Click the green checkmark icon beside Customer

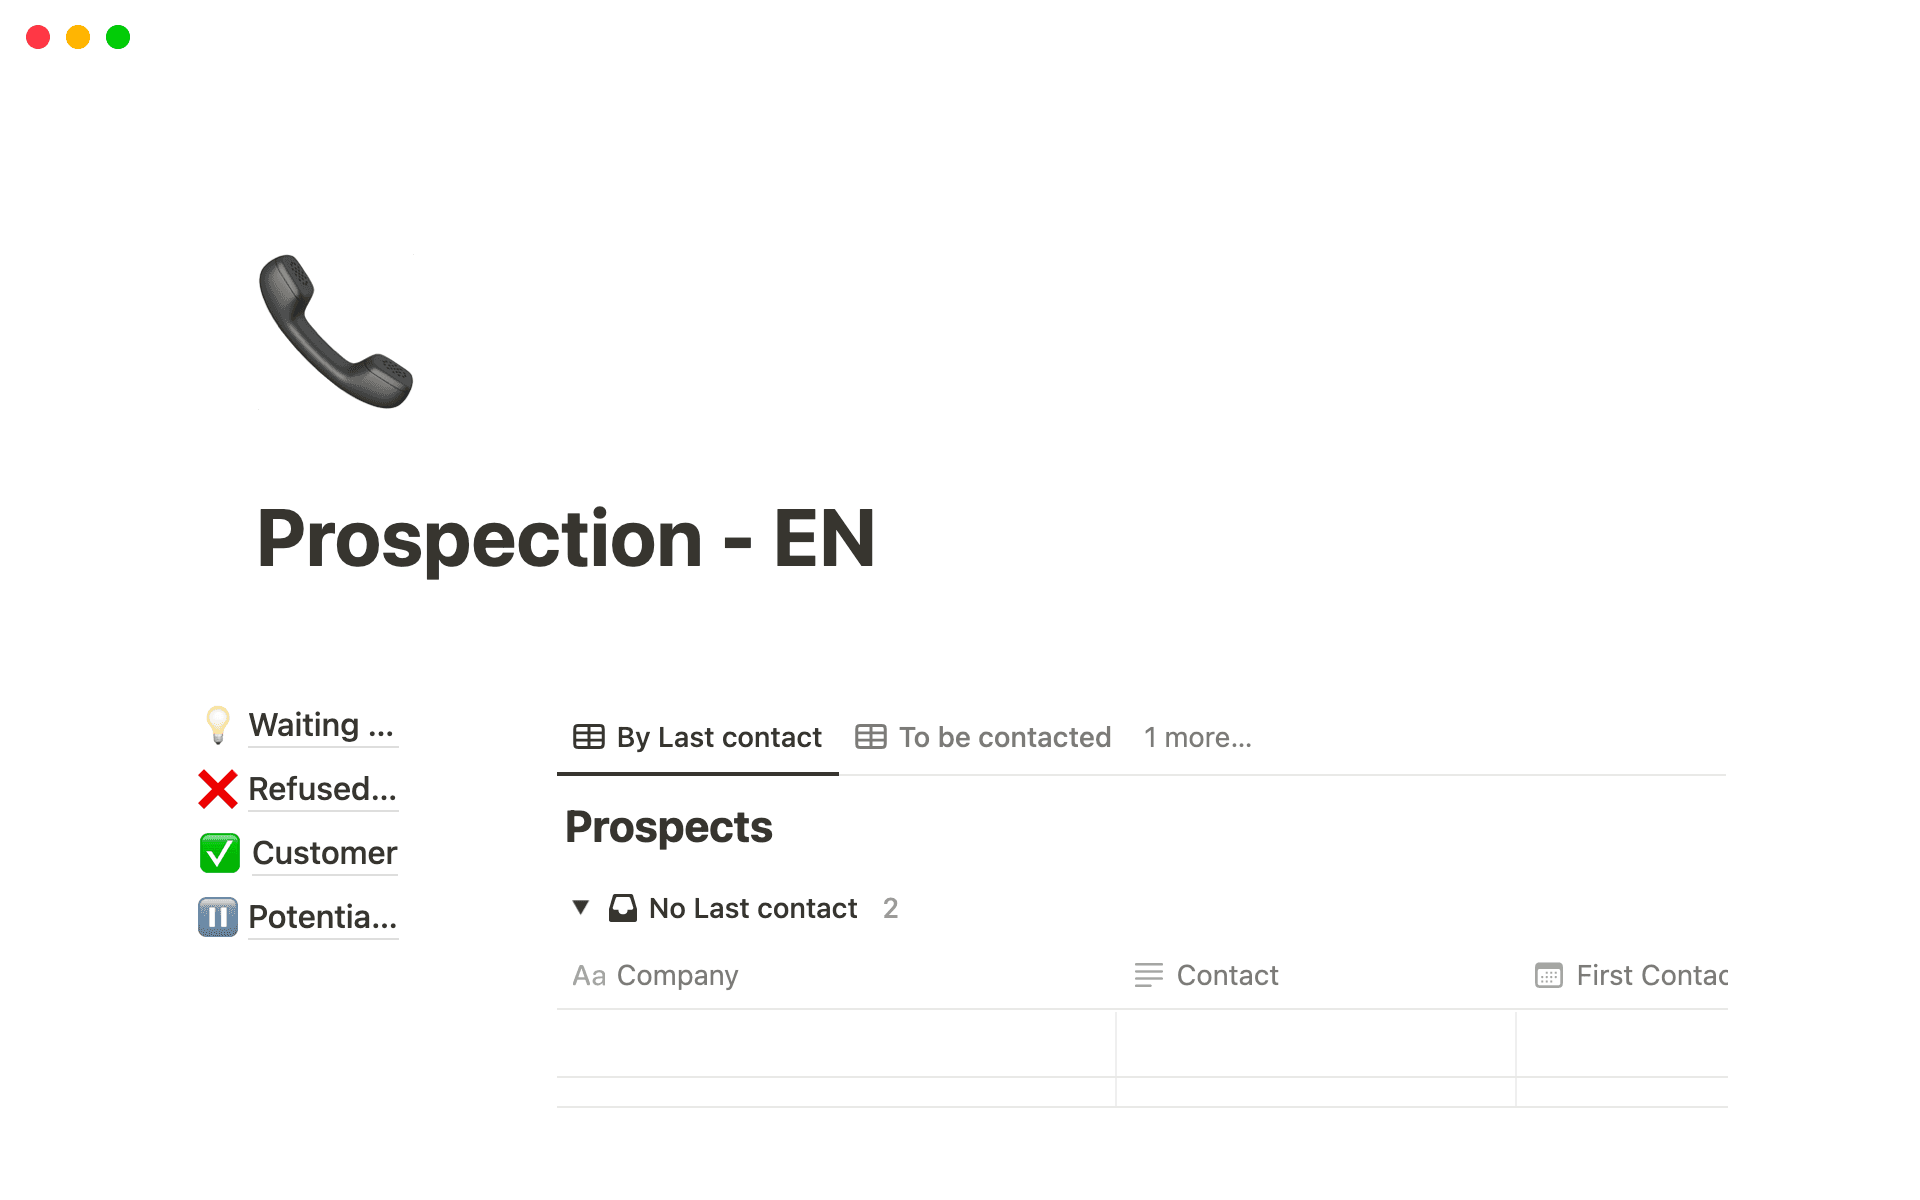(218, 853)
